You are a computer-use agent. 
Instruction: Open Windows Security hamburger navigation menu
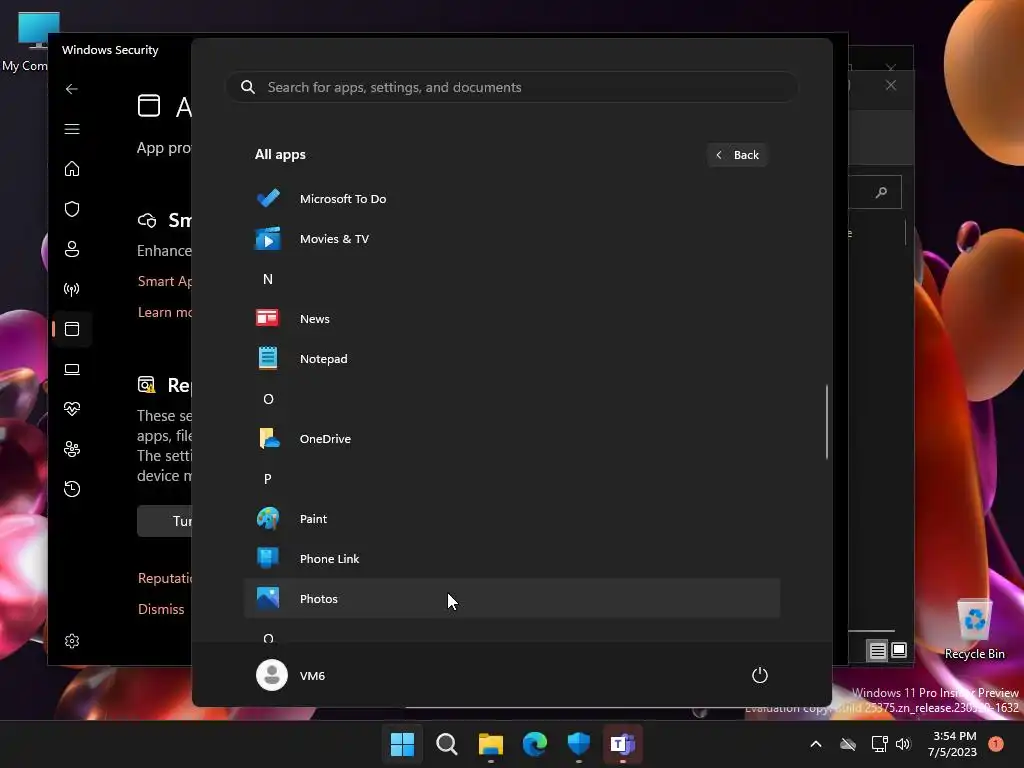pyautogui.click(x=72, y=129)
